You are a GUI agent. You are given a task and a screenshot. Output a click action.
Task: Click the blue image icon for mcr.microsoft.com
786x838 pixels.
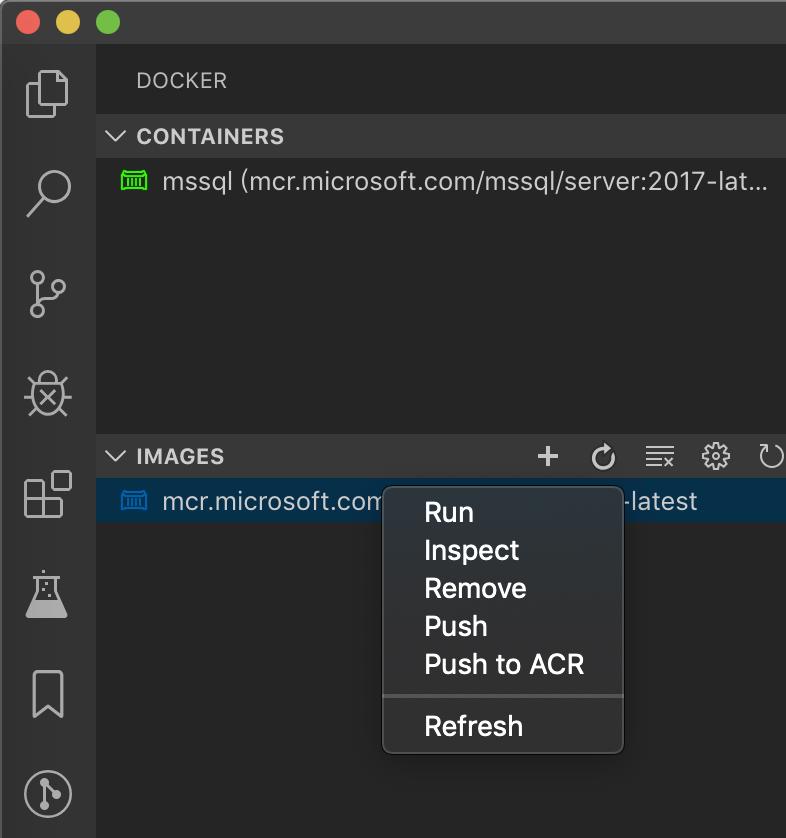pos(134,501)
